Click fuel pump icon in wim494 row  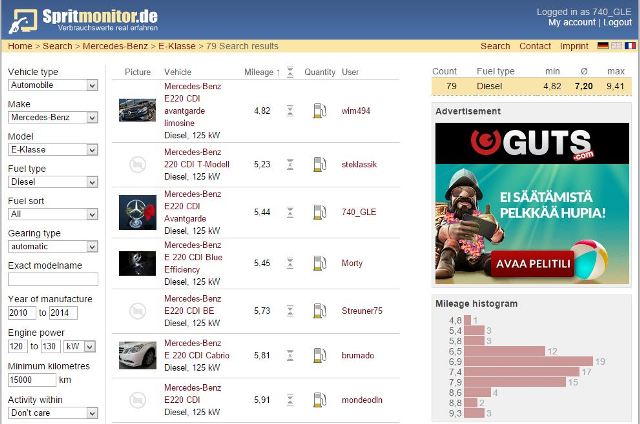click(318, 110)
